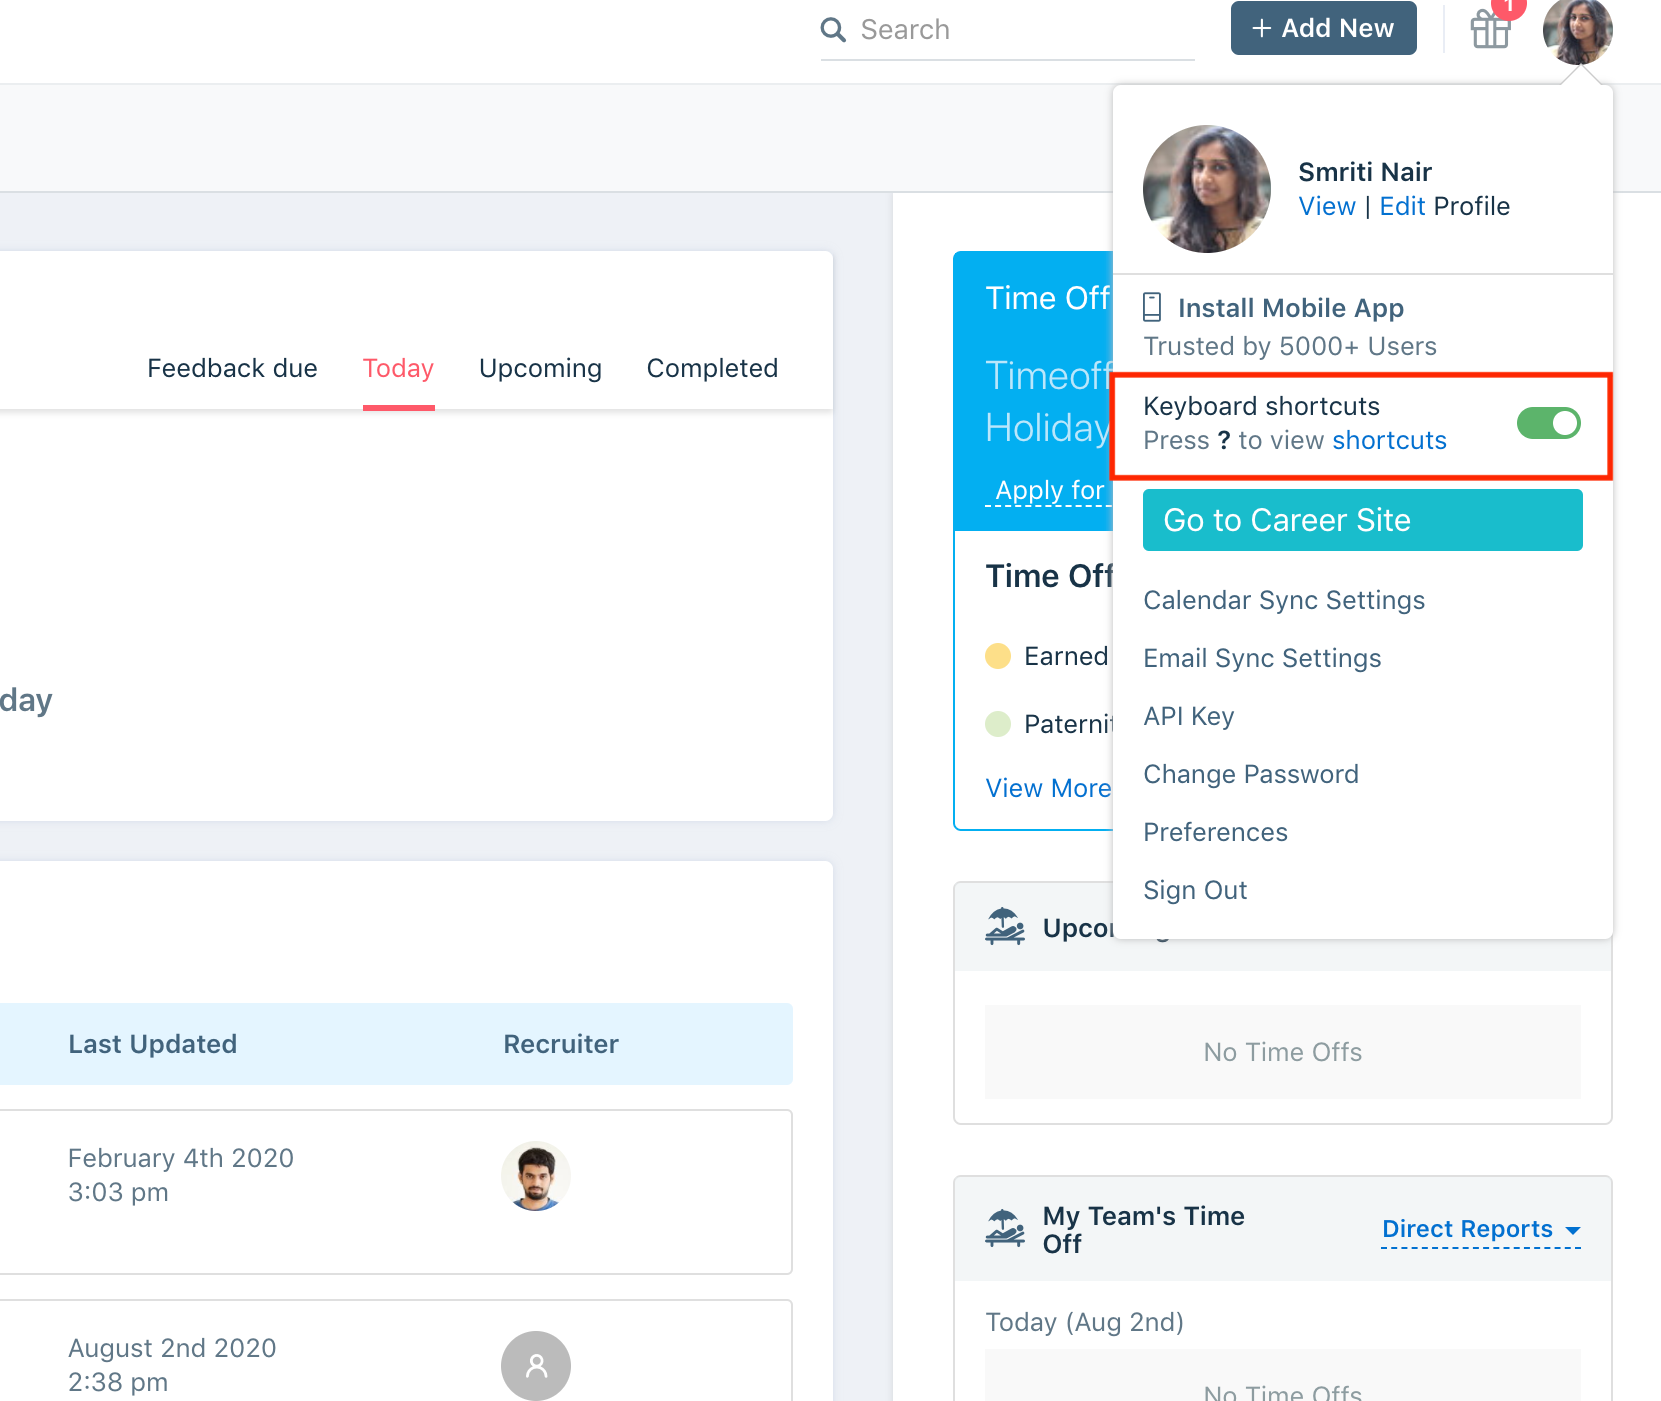Open the Upcoming tab
This screenshot has width=1661, height=1401.
point(540,368)
